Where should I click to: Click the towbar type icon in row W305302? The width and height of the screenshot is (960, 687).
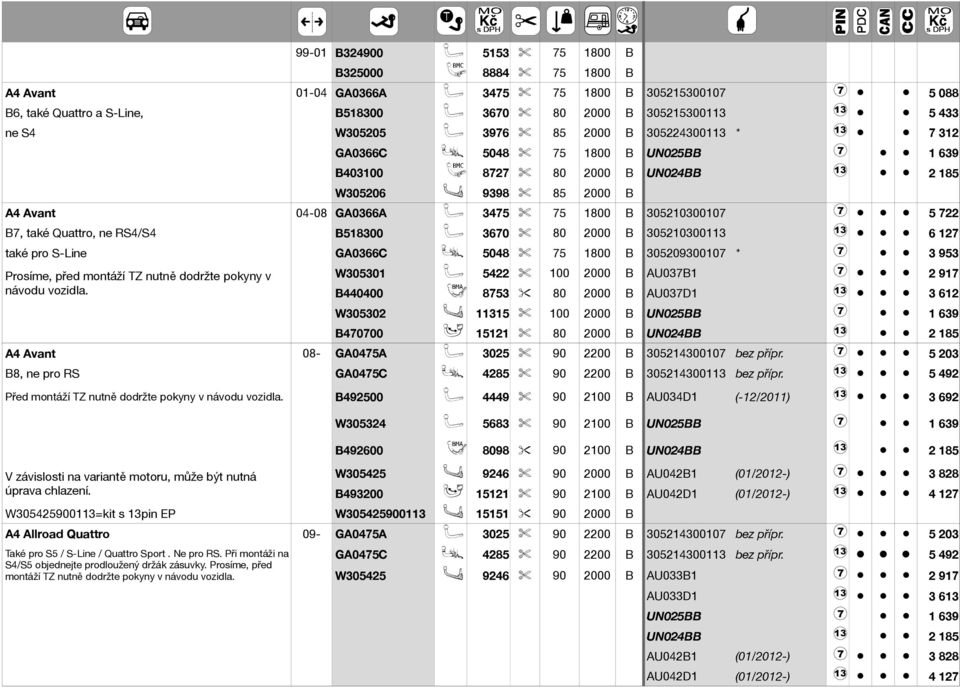453,312
